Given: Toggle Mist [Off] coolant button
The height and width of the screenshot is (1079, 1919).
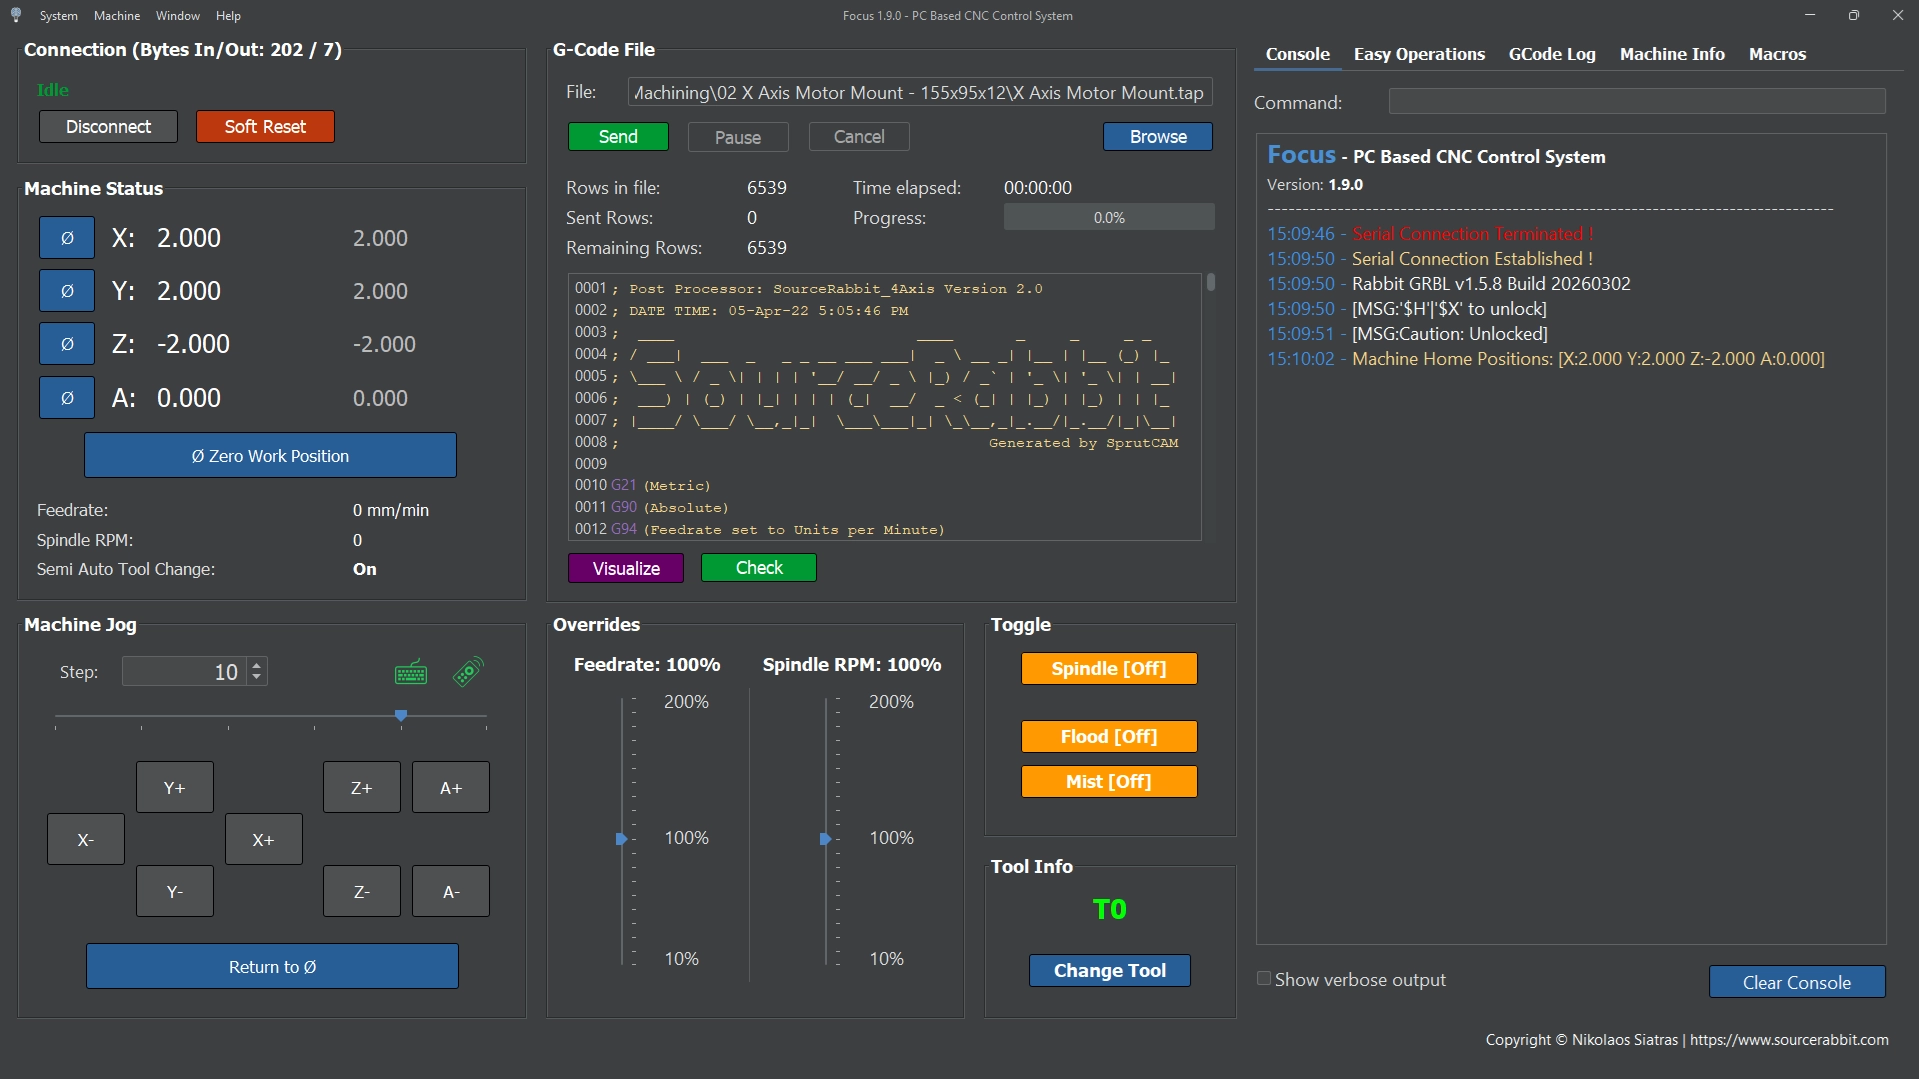Looking at the screenshot, I should point(1108,782).
